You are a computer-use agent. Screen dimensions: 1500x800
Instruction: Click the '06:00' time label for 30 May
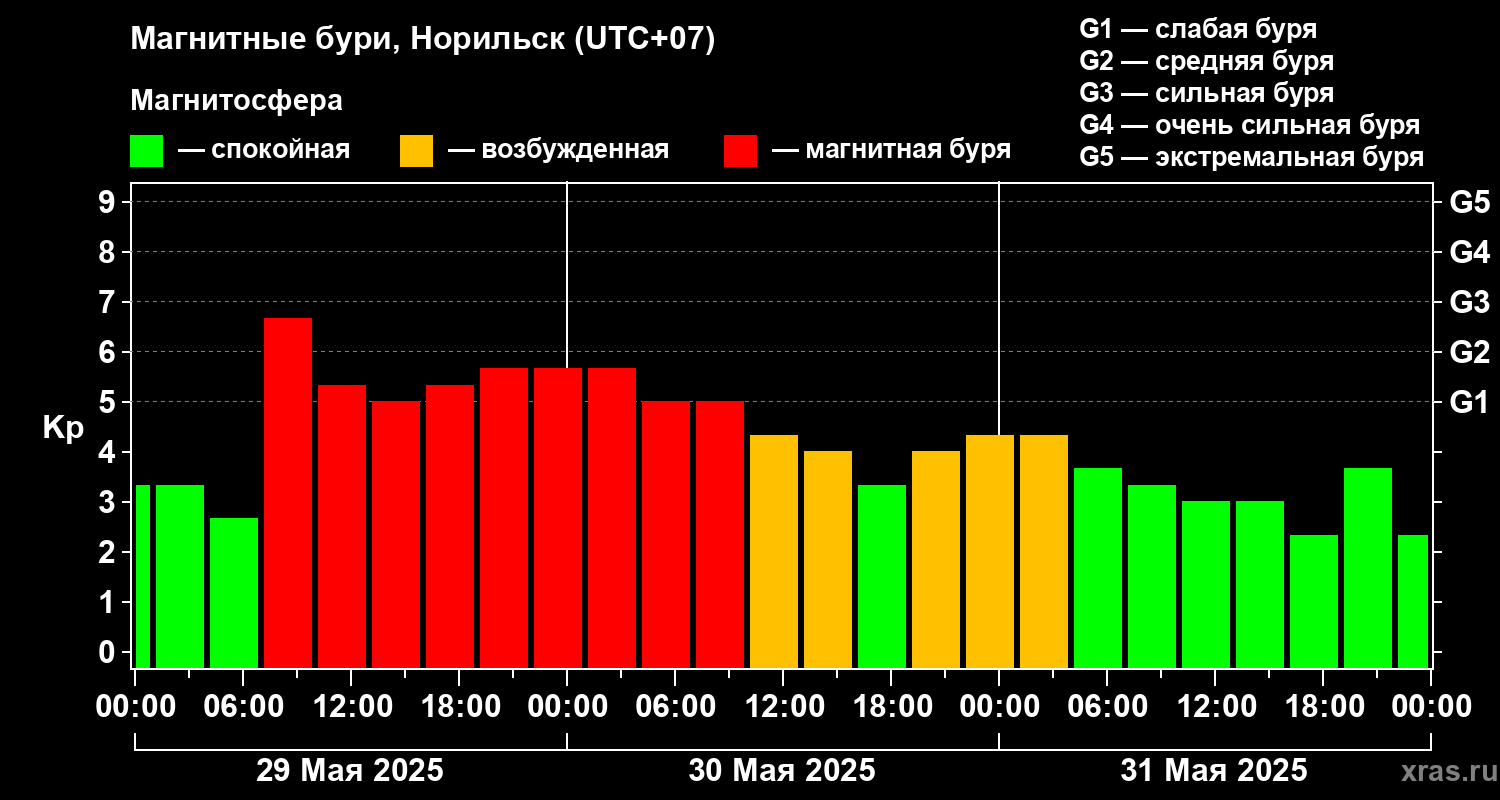pos(675,707)
